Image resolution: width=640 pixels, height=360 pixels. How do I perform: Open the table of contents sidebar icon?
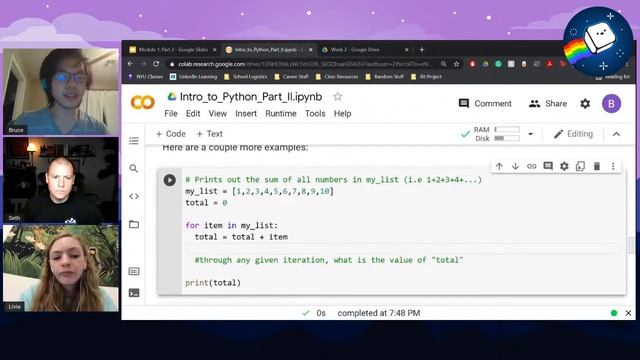tap(134, 141)
